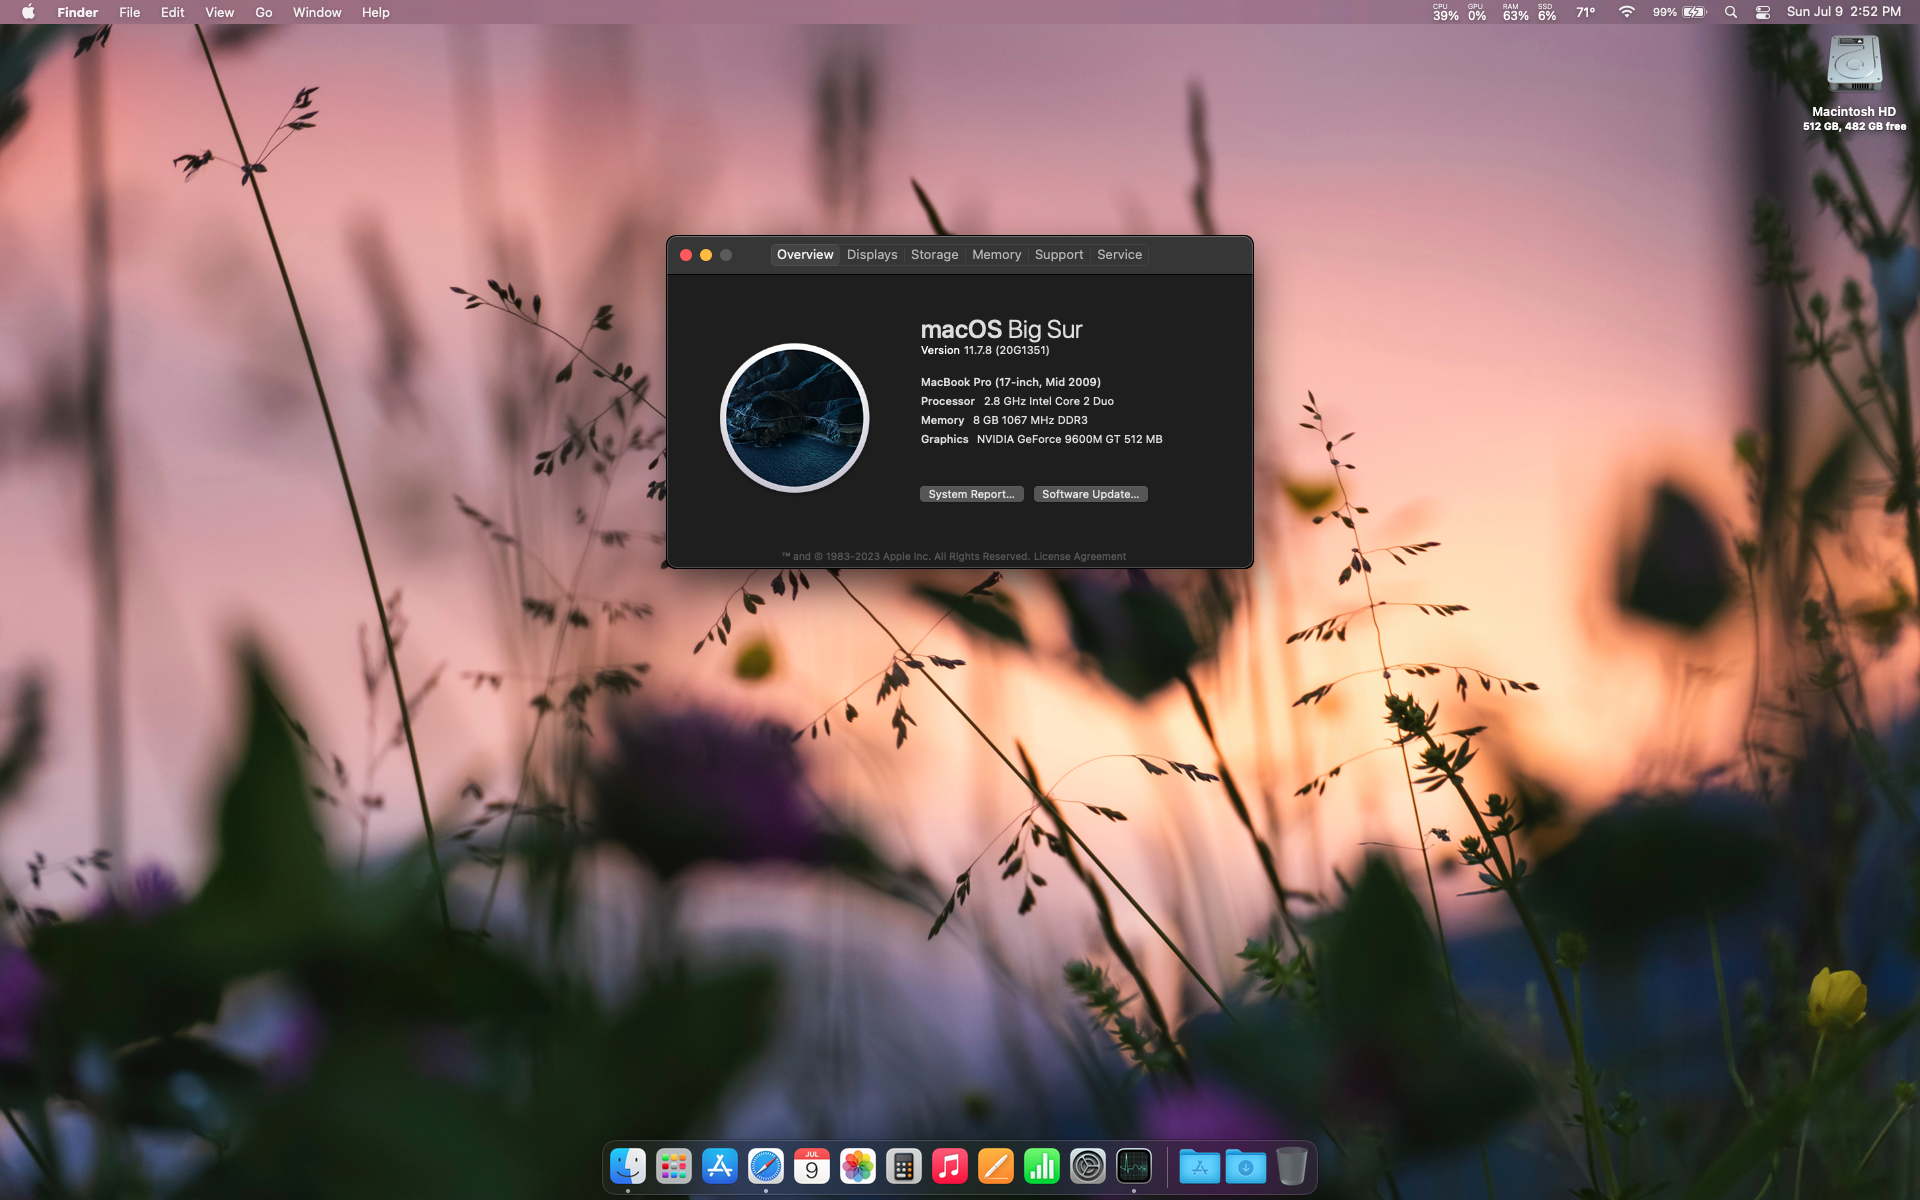Click 2.8 GHz Intel Core 2 Duo text
1920x1200 pixels.
[1048, 401]
